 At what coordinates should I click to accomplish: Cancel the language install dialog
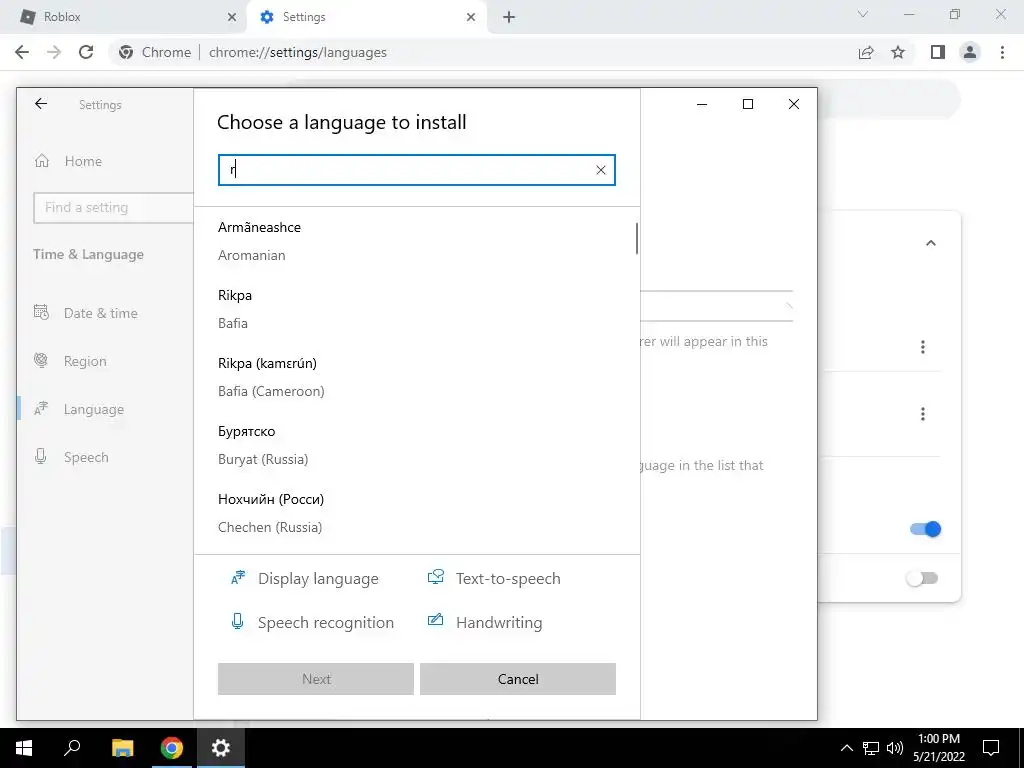[518, 679]
